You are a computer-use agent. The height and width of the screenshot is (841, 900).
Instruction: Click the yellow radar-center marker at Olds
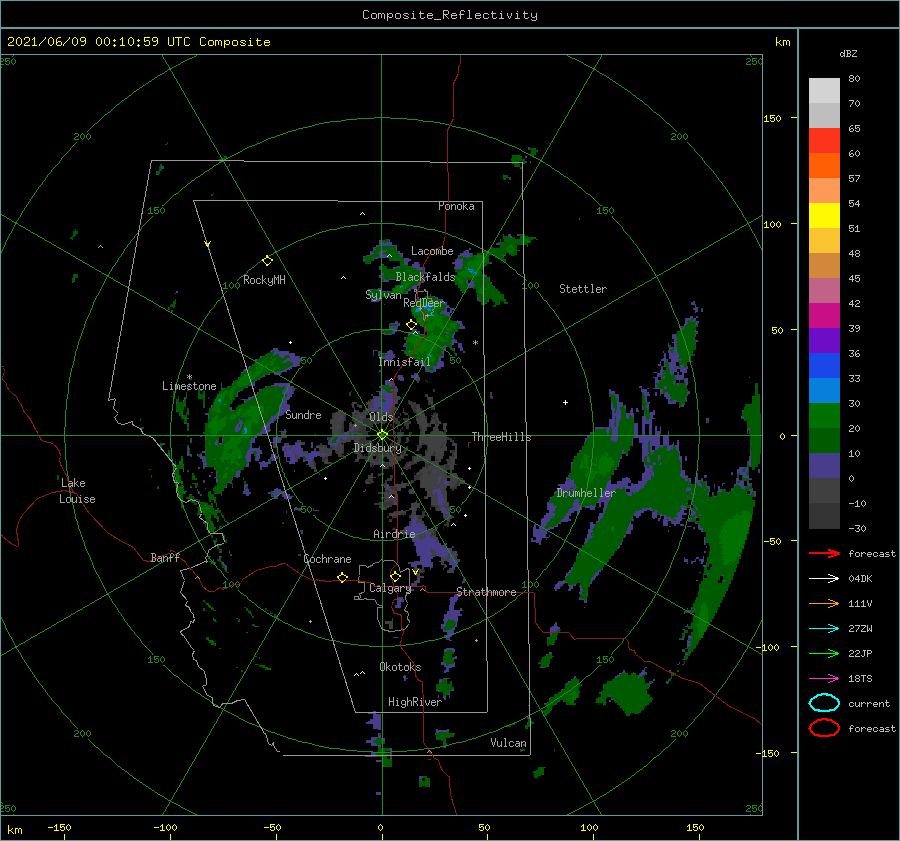382,435
